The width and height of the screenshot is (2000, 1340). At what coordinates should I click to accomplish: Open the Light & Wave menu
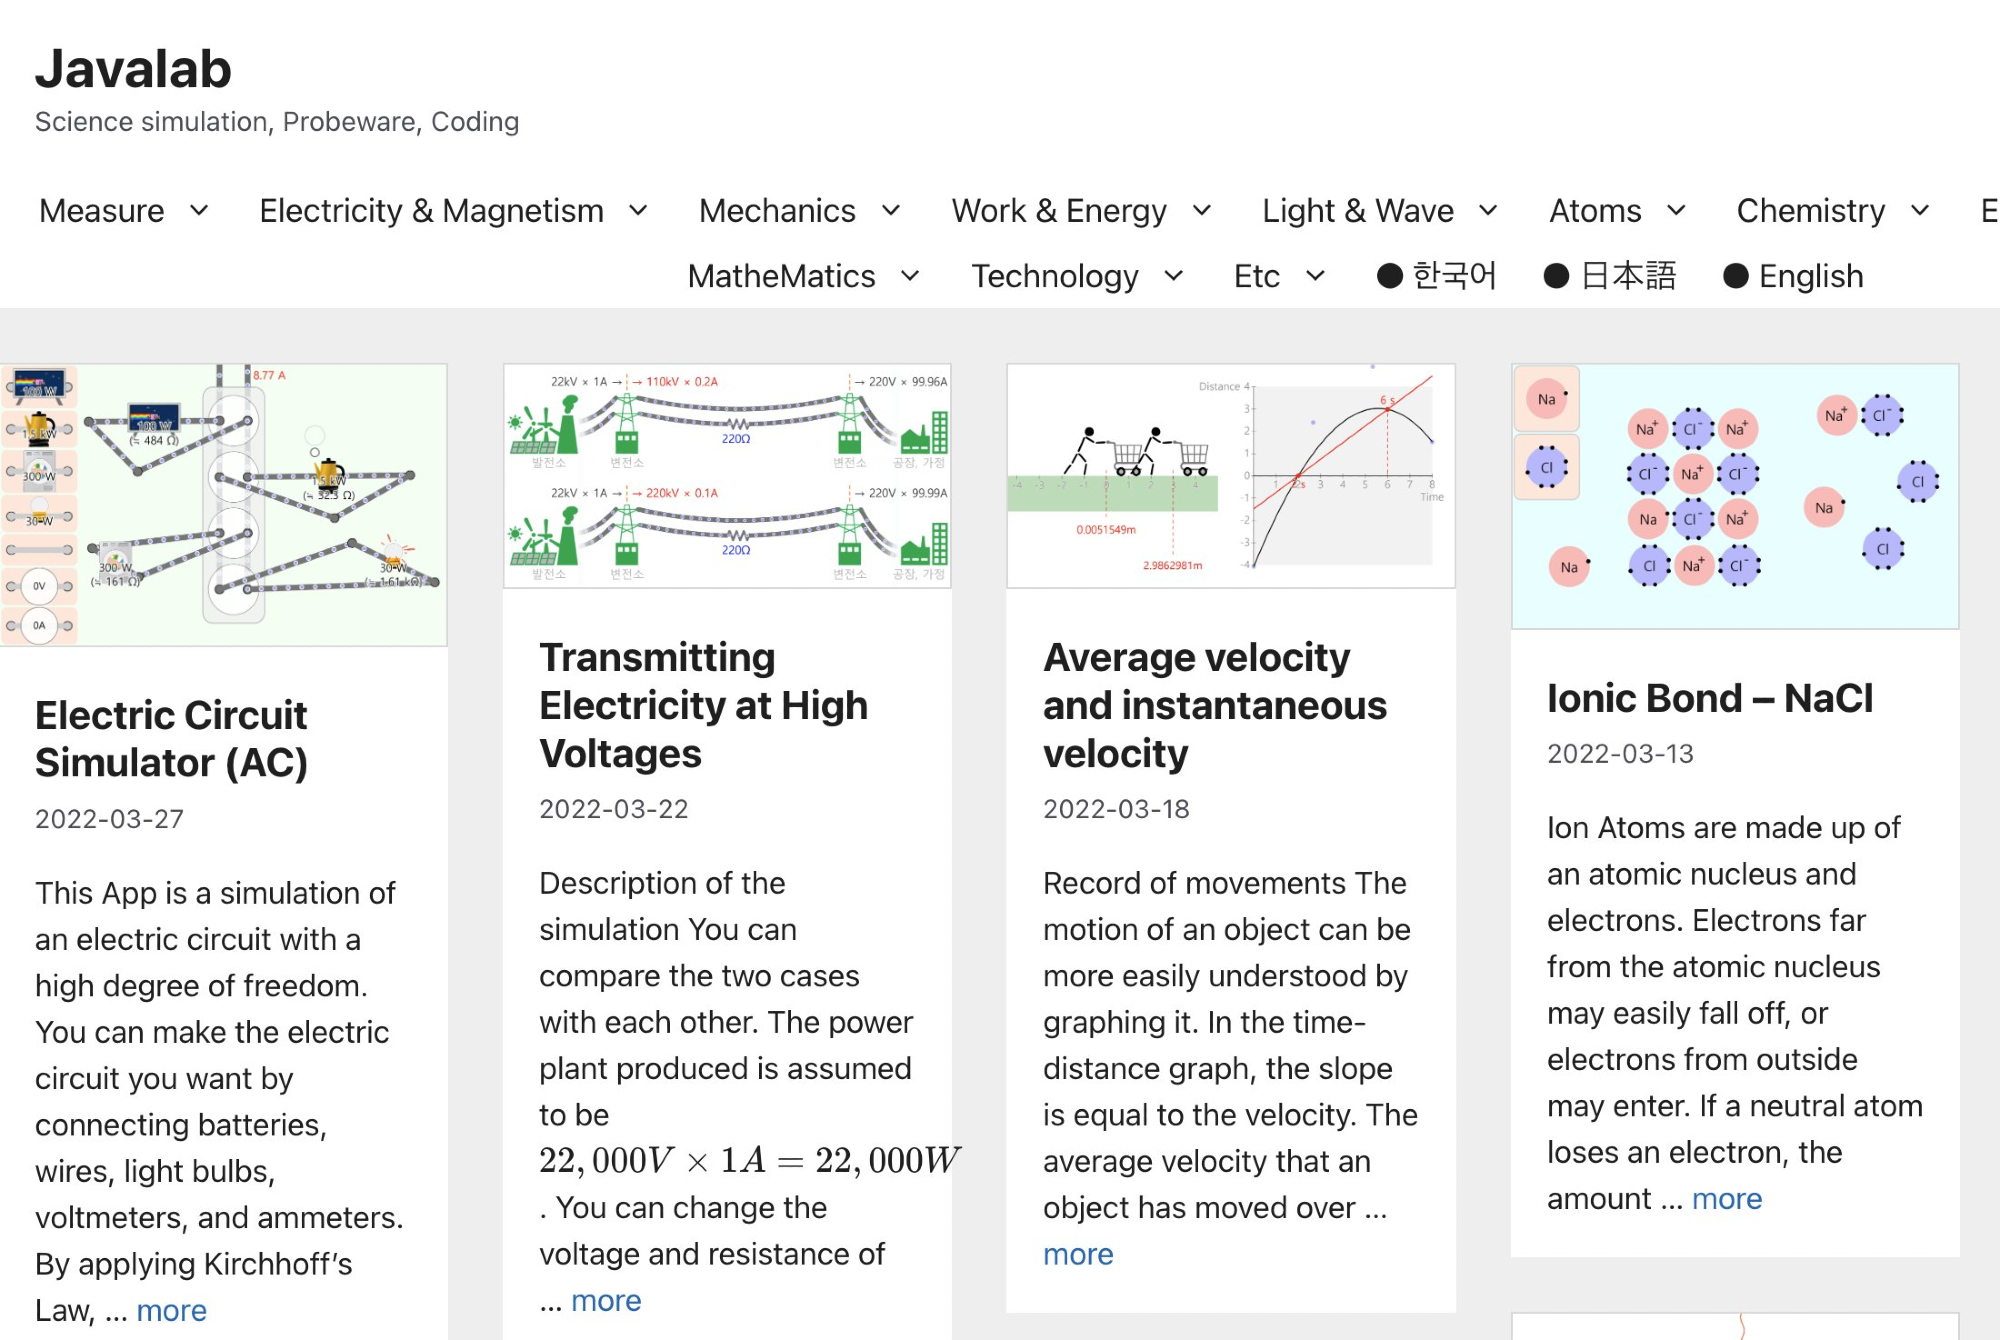pyautogui.click(x=1357, y=211)
